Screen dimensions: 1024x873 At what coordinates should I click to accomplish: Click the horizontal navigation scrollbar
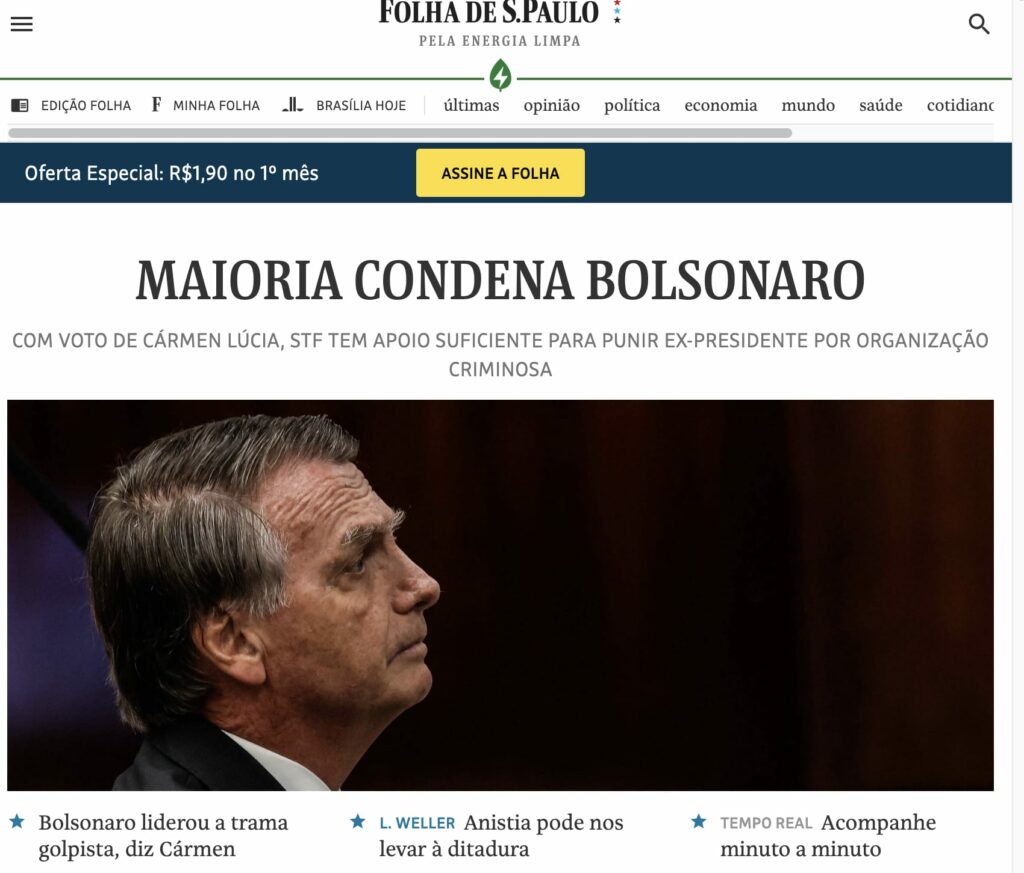[x=400, y=133]
